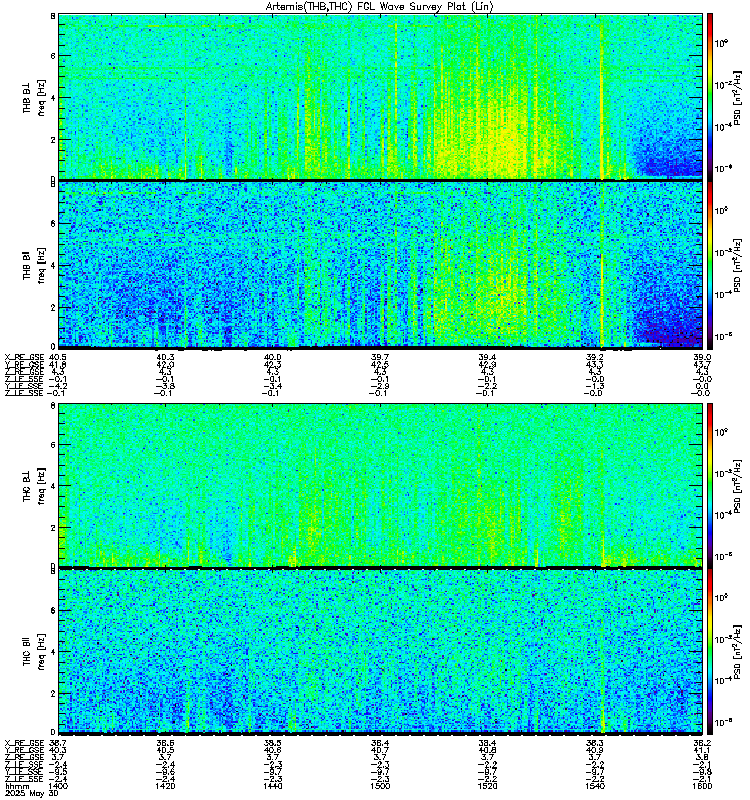Click the PSD color bar beside THC B∥ panel
Image resolution: width=750 pixels, height=800 pixels.
[710, 651]
